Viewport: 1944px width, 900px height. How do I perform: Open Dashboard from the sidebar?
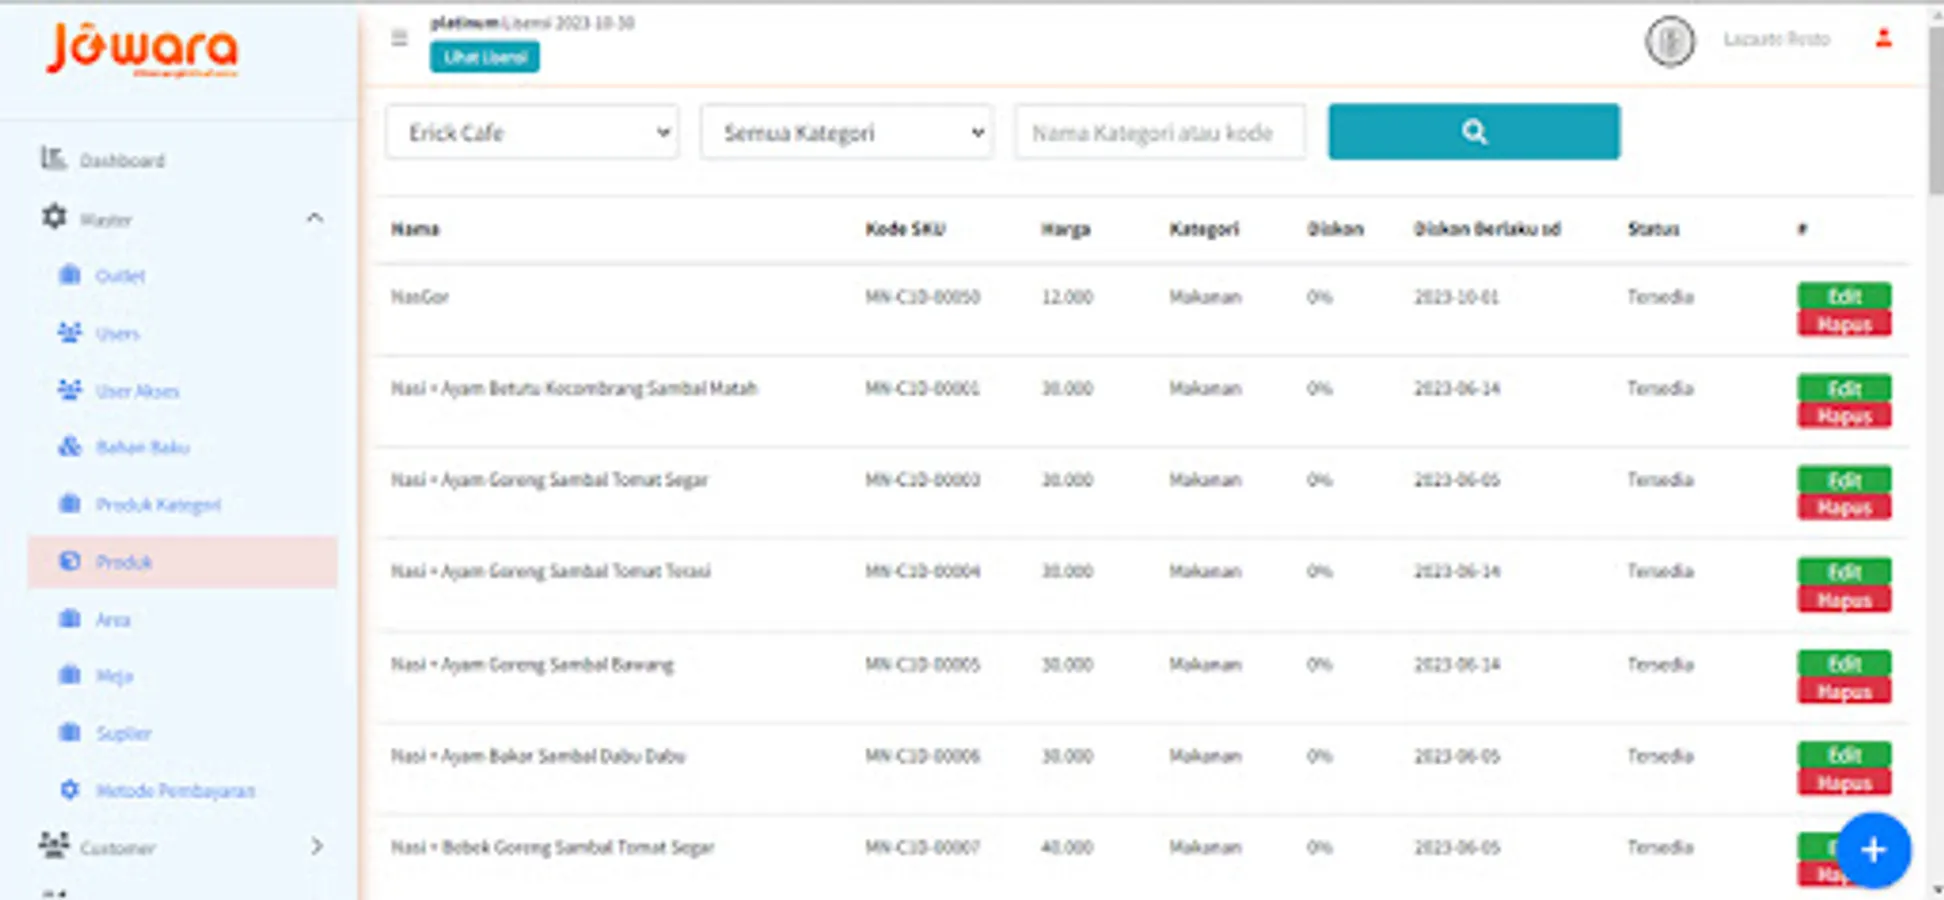tap(122, 160)
